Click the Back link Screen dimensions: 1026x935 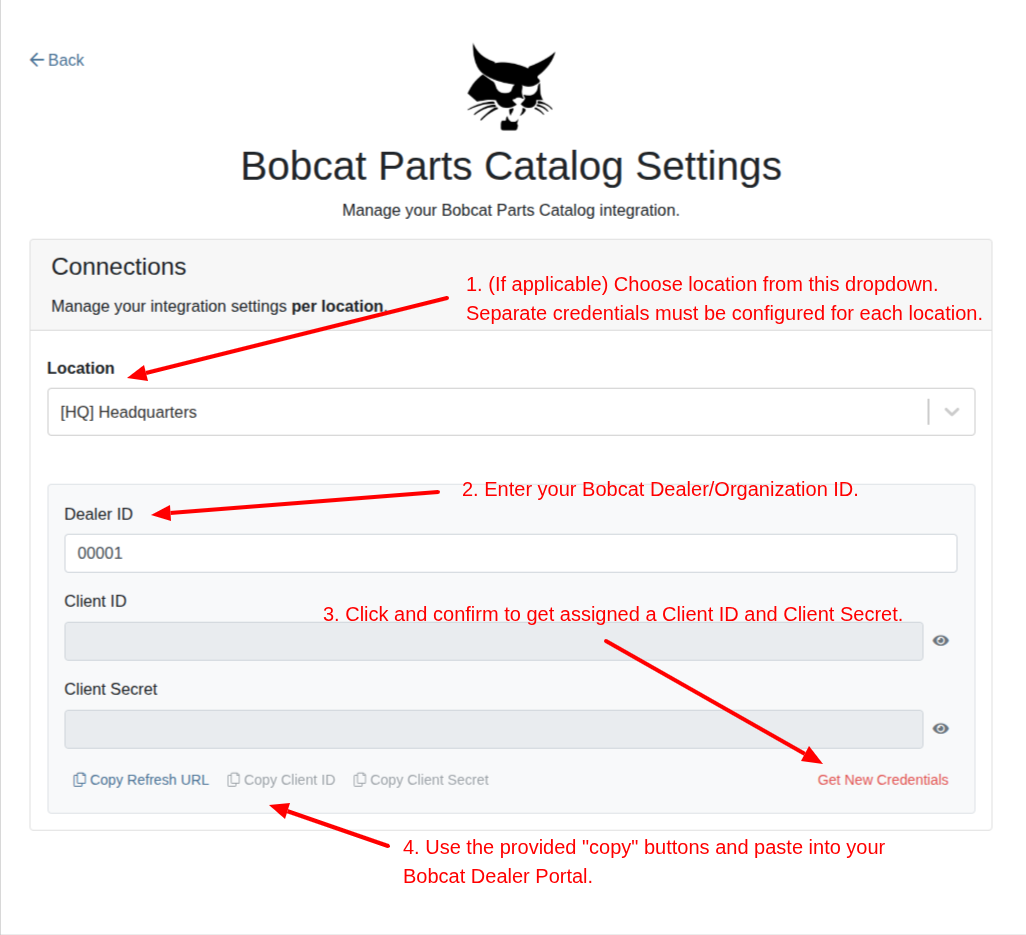click(57, 60)
